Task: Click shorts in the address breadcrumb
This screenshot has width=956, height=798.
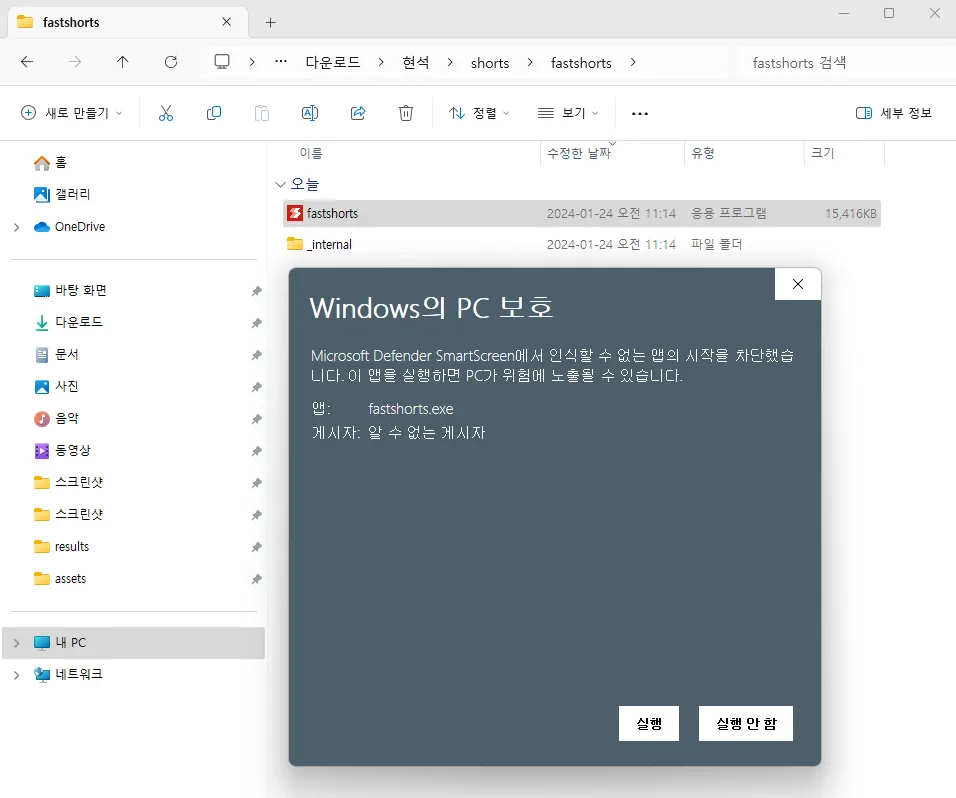Action: 490,62
